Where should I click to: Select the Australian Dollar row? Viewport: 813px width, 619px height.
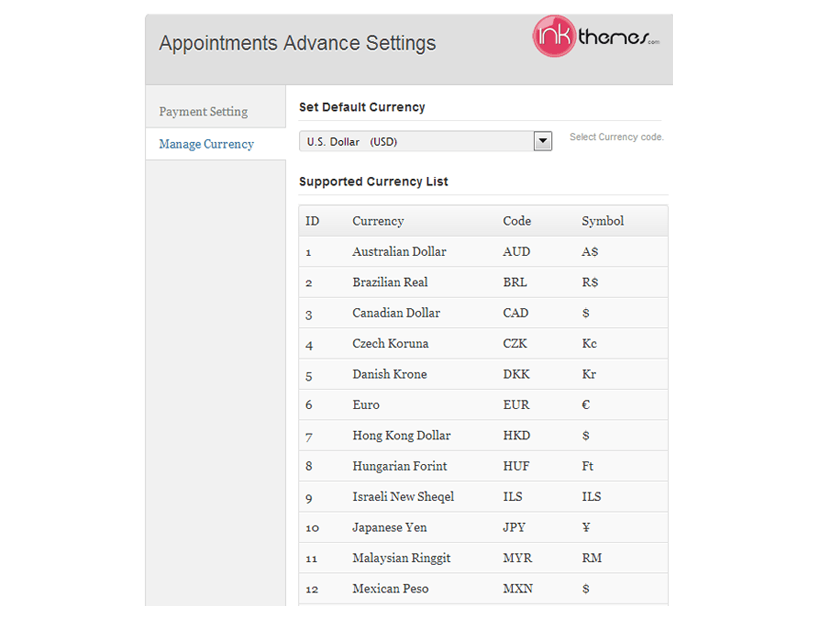tap(399, 252)
